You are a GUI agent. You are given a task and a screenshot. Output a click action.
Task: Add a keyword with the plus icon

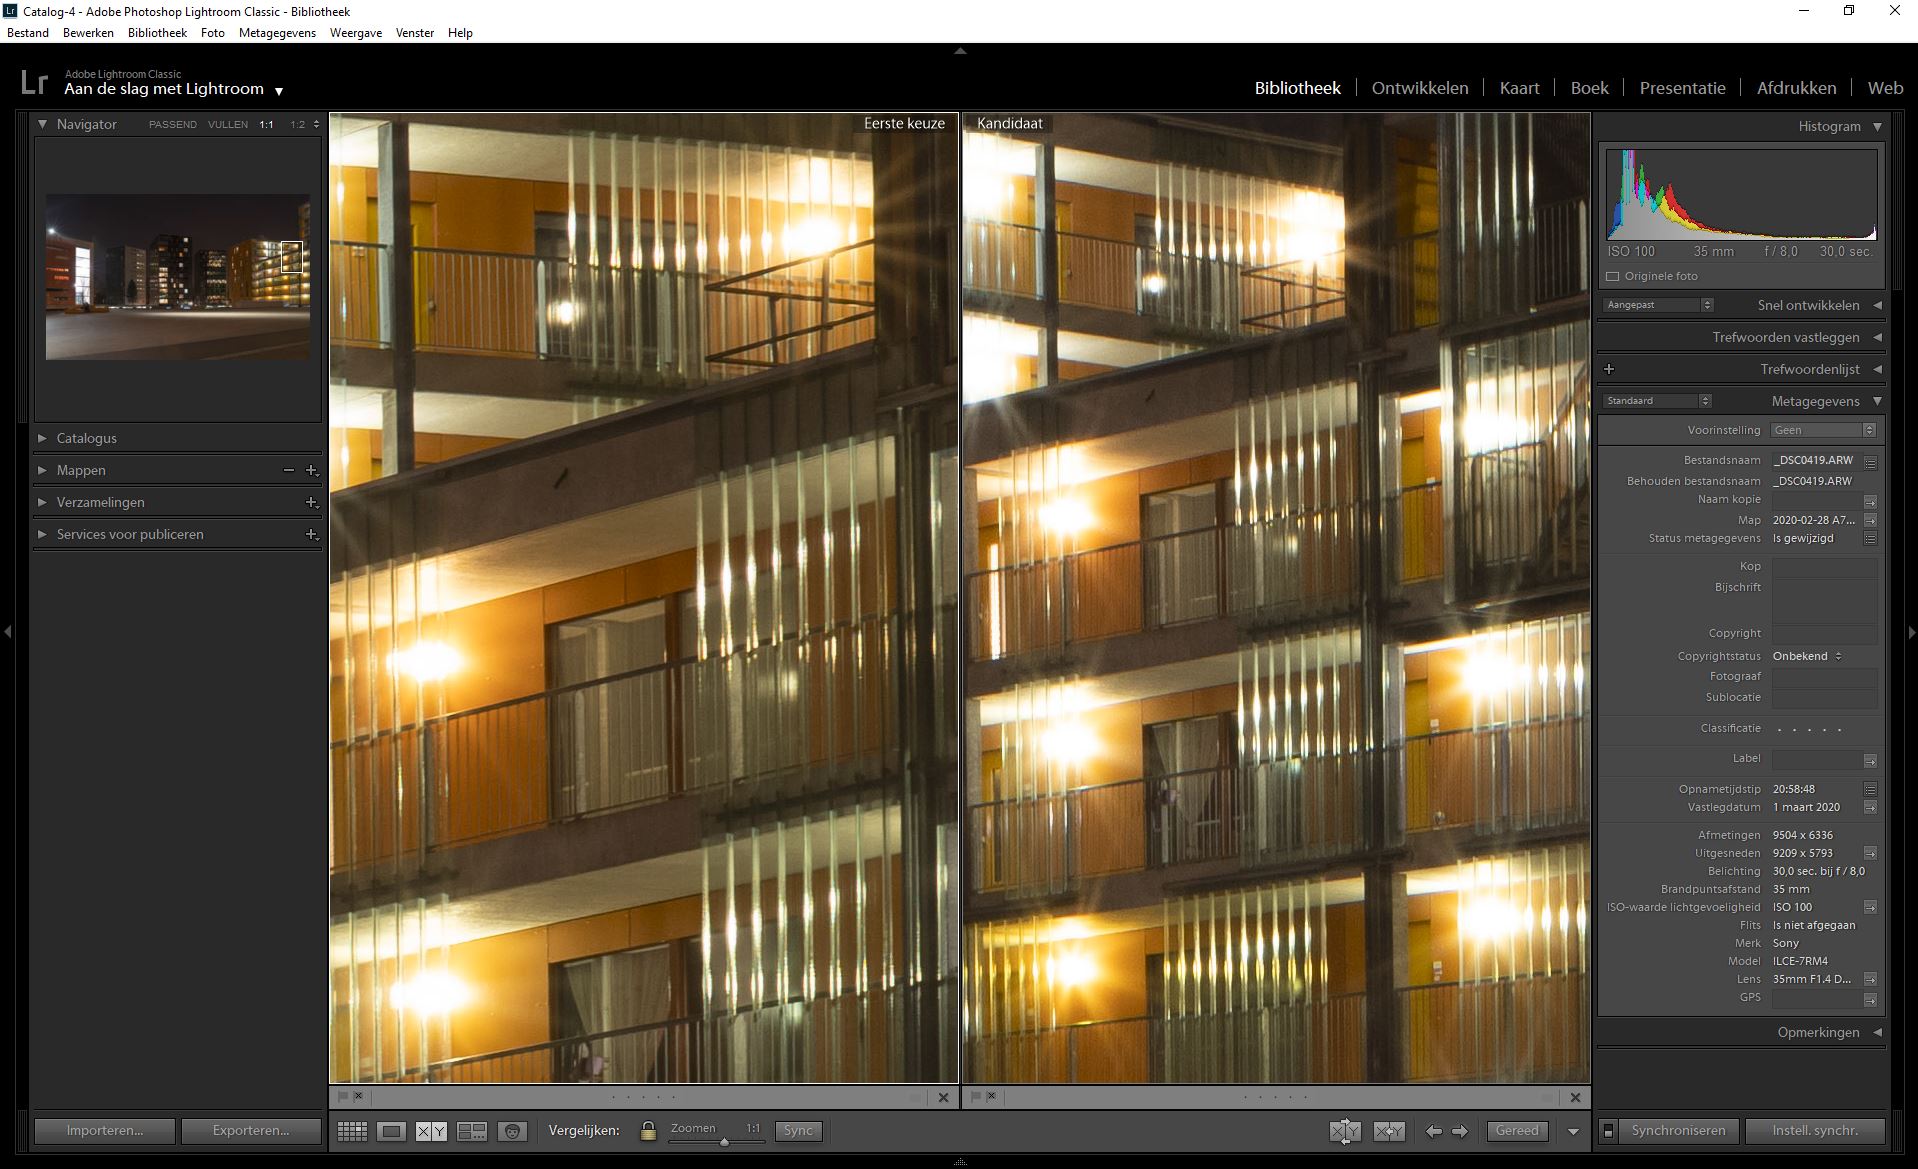[1609, 369]
